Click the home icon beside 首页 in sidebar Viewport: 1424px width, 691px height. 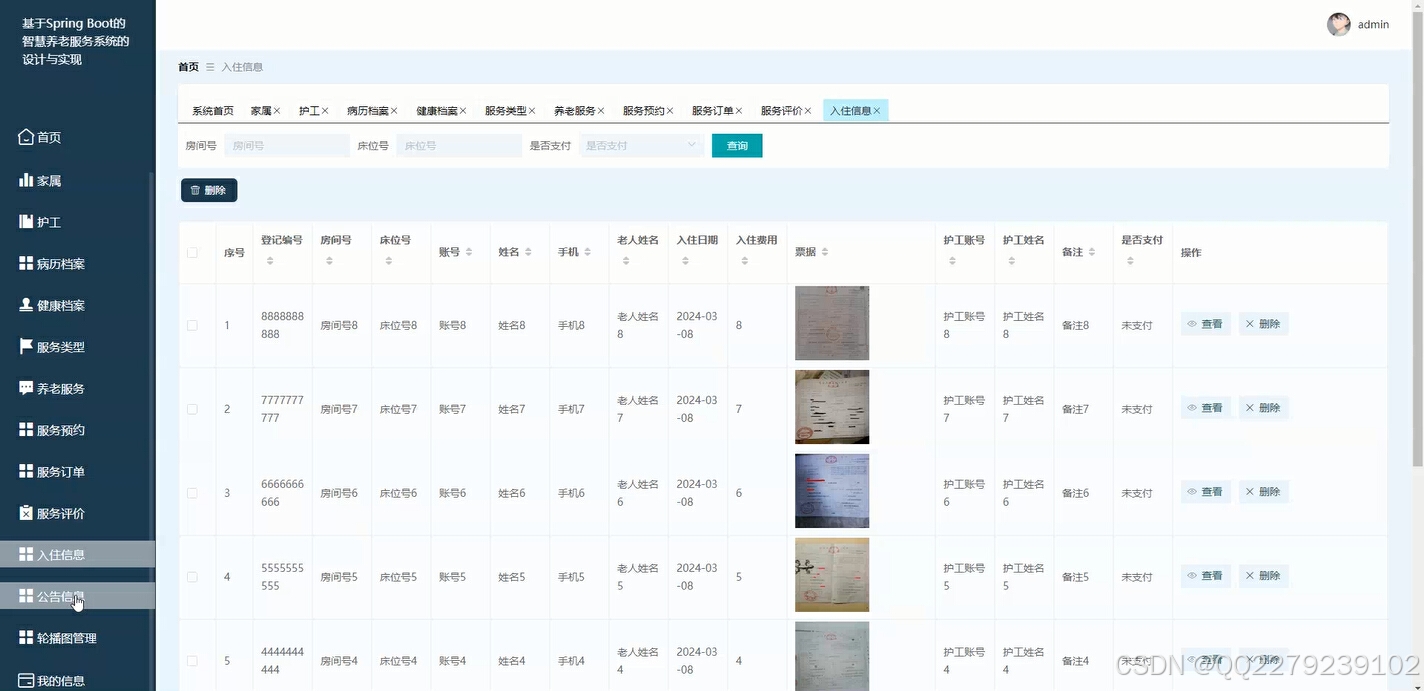(25, 136)
